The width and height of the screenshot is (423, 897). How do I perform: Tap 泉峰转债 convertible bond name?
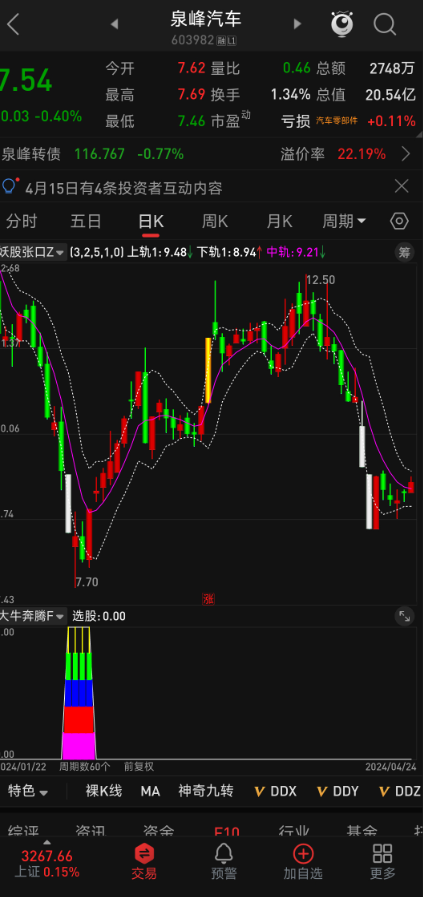click(x=31, y=154)
